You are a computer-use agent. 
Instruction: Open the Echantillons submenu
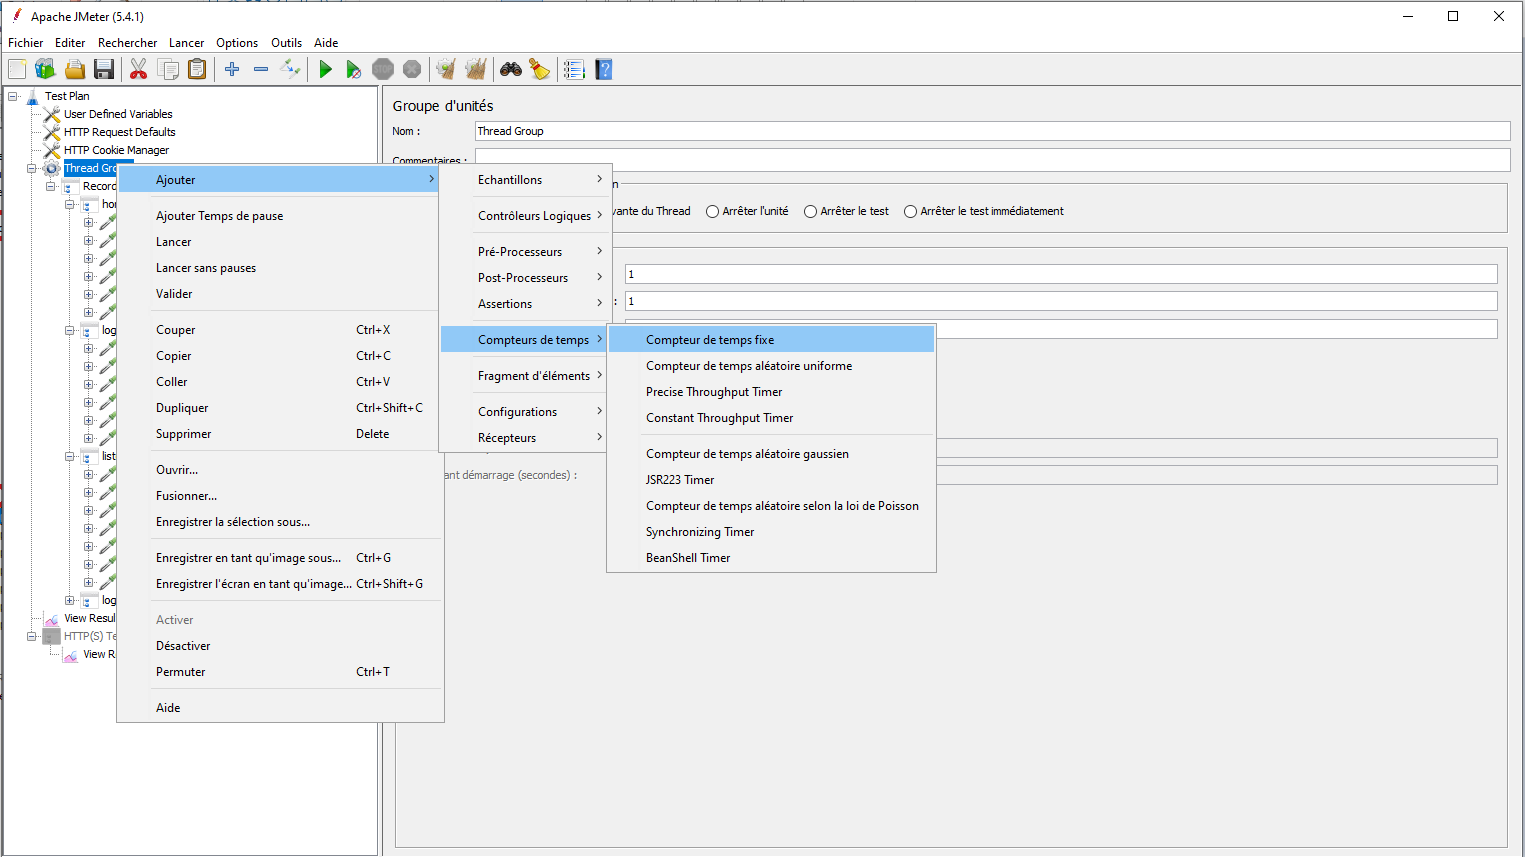coord(526,180)
